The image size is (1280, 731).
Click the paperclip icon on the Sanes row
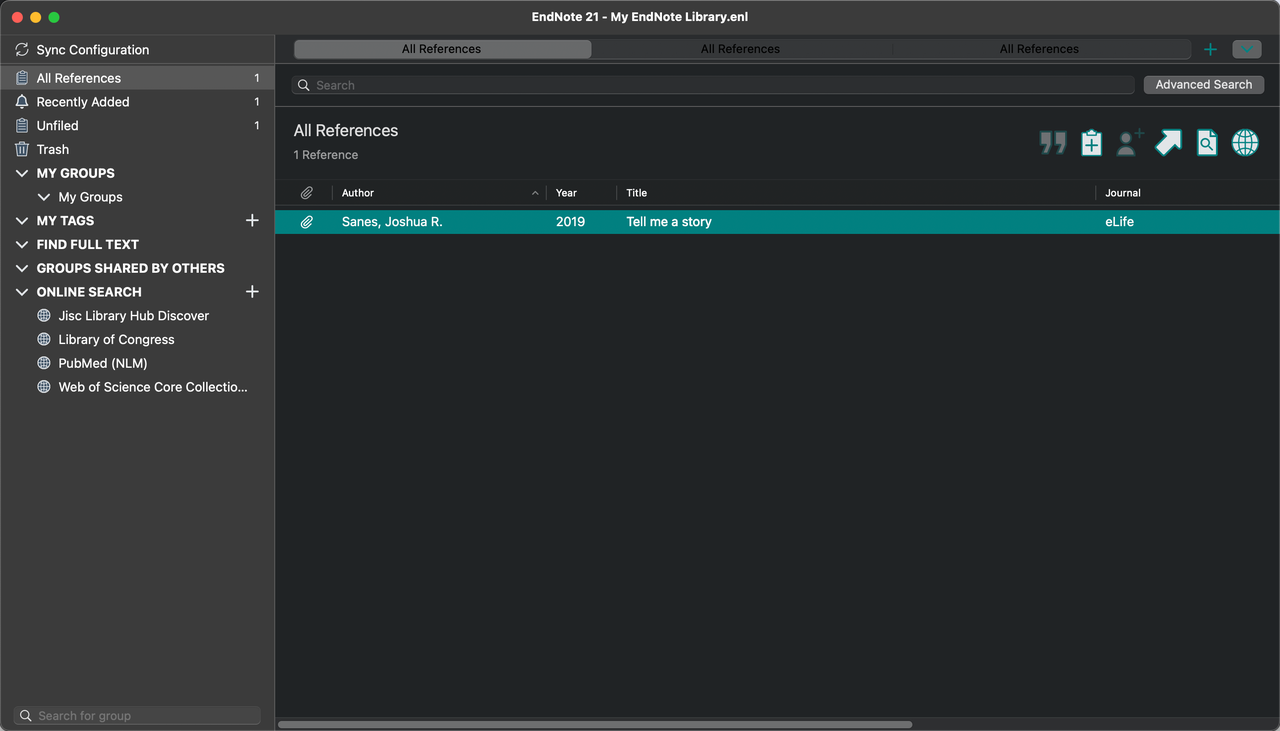click(307, 222)
